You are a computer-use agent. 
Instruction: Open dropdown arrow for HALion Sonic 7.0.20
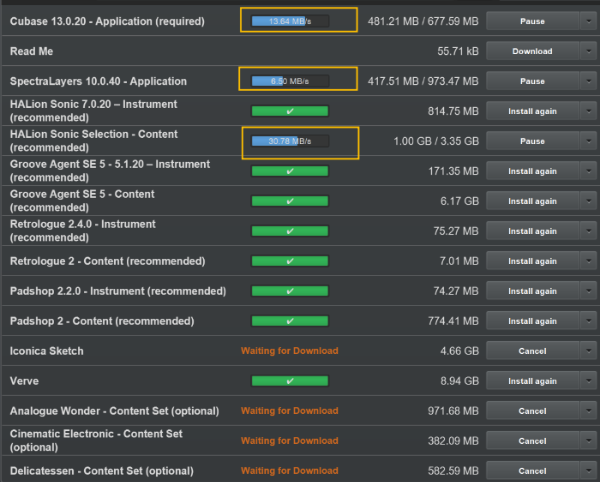(589, 111)
